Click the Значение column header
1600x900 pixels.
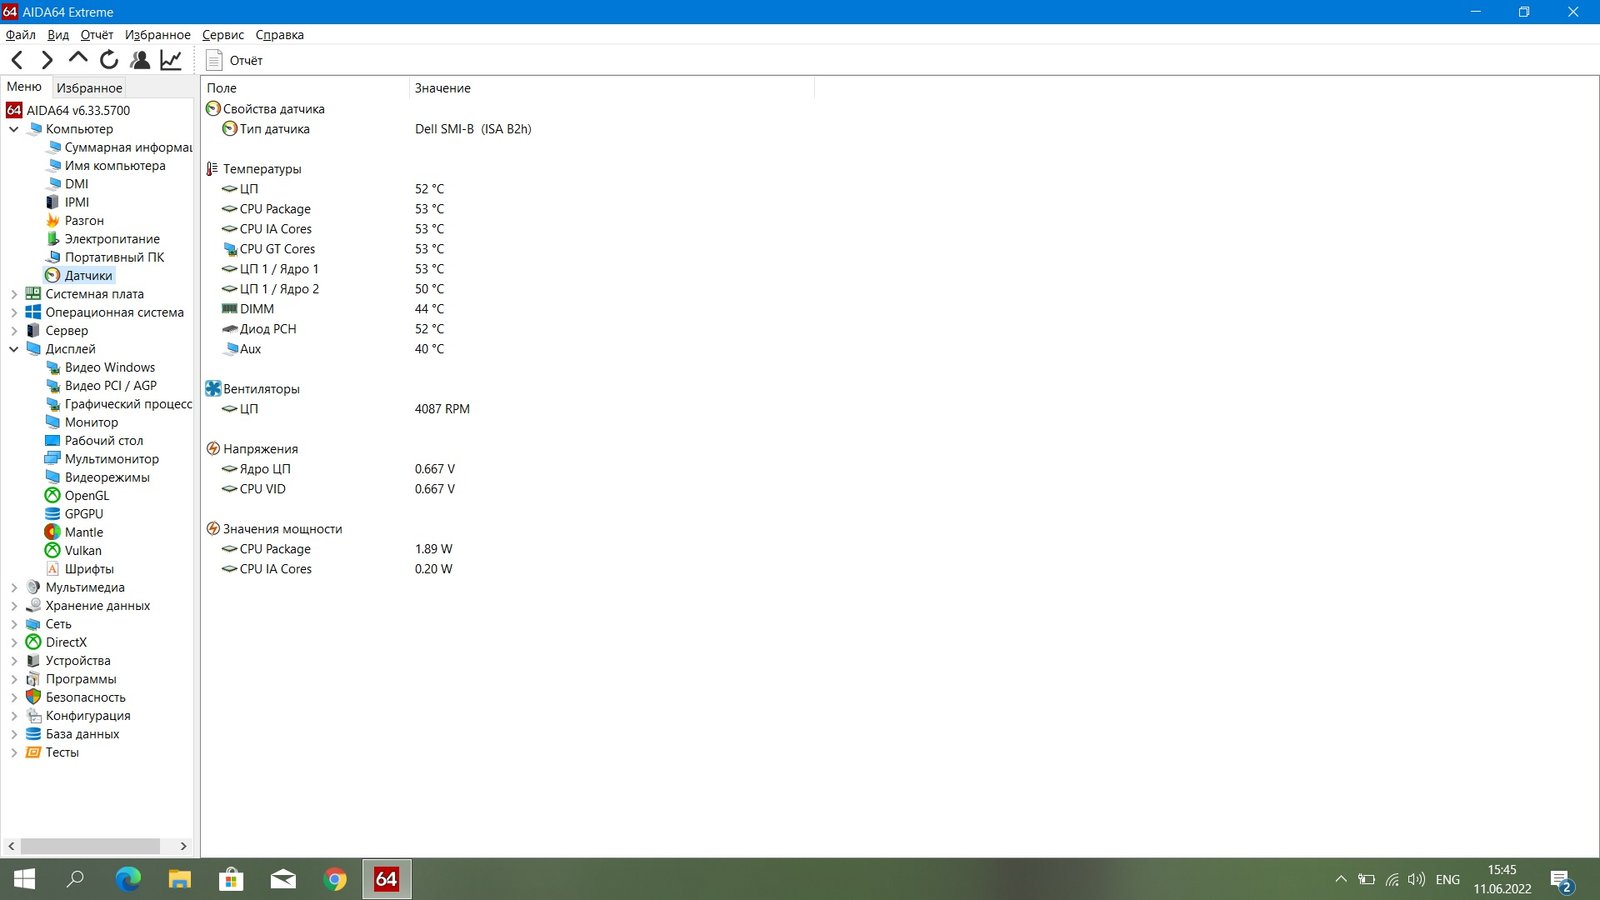pyautogui.click(x=612, y=88)
